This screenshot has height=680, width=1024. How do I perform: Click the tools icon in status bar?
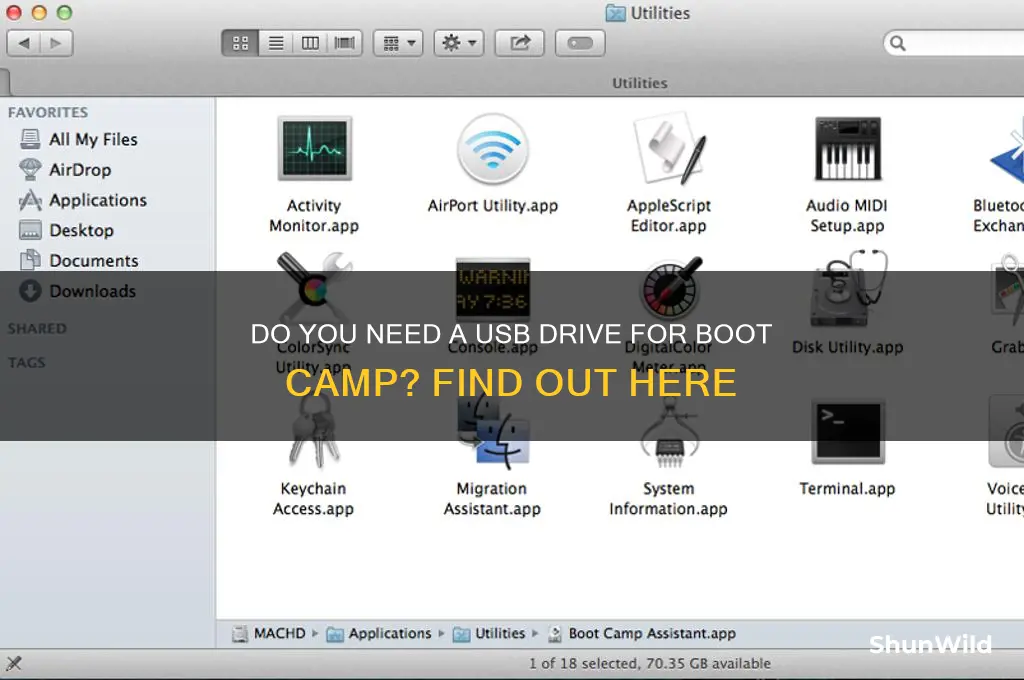click(x=14, y=664)
